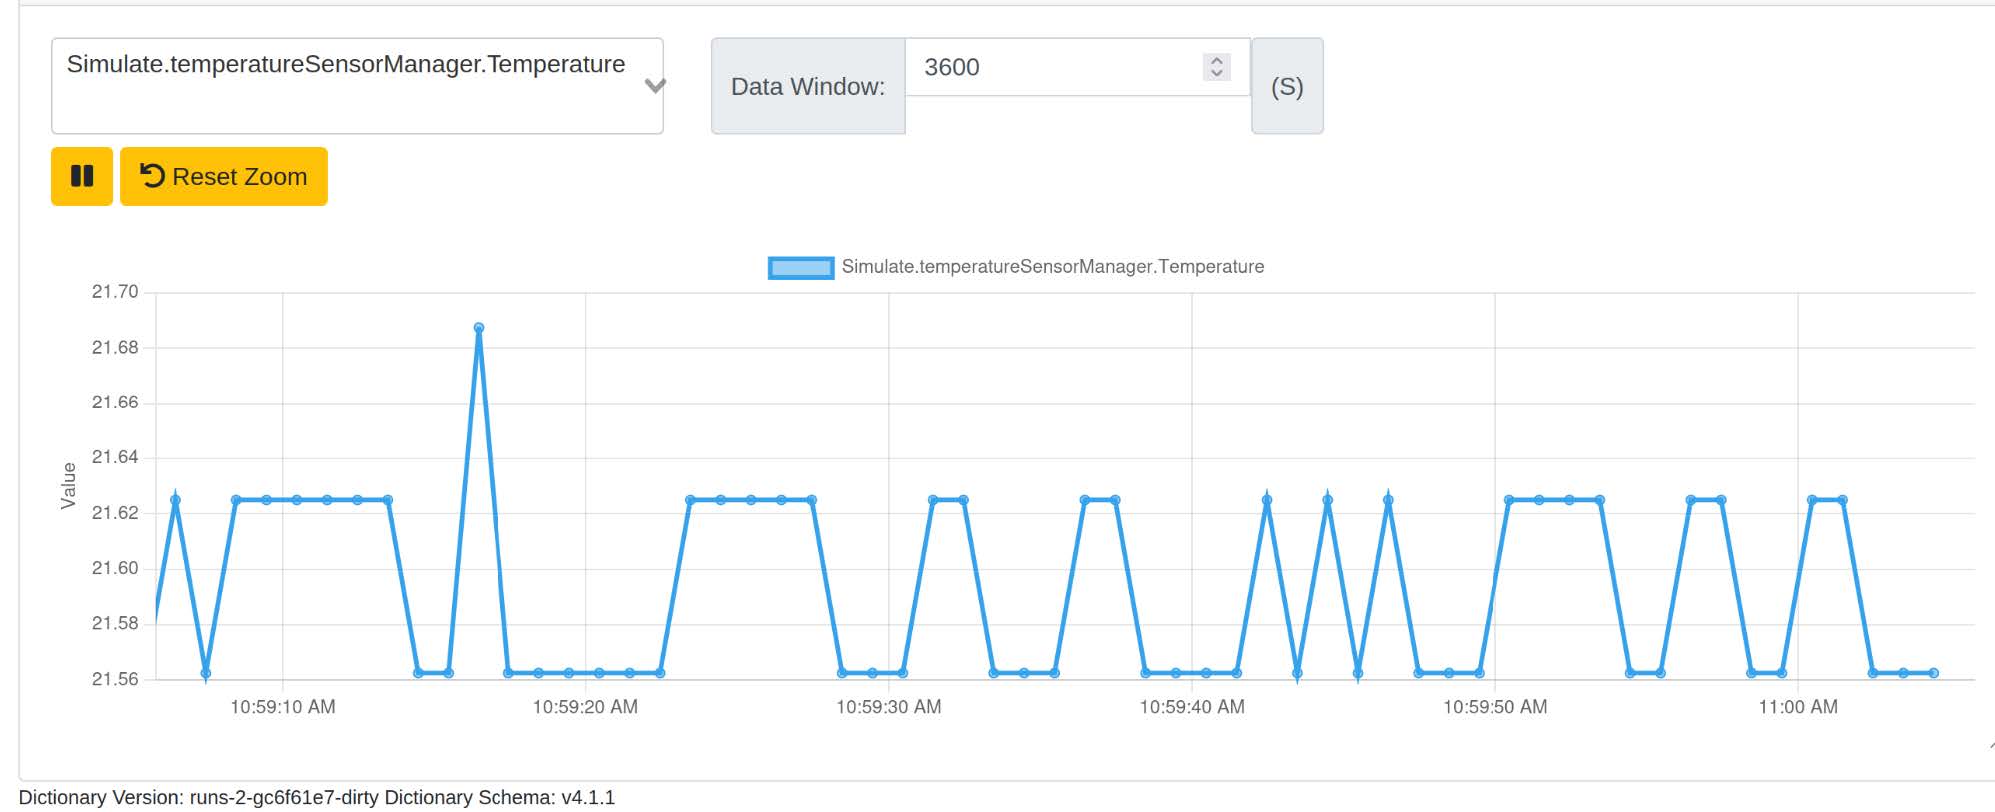Click the 10:59:10 AM axis label

tap(283, 707)
